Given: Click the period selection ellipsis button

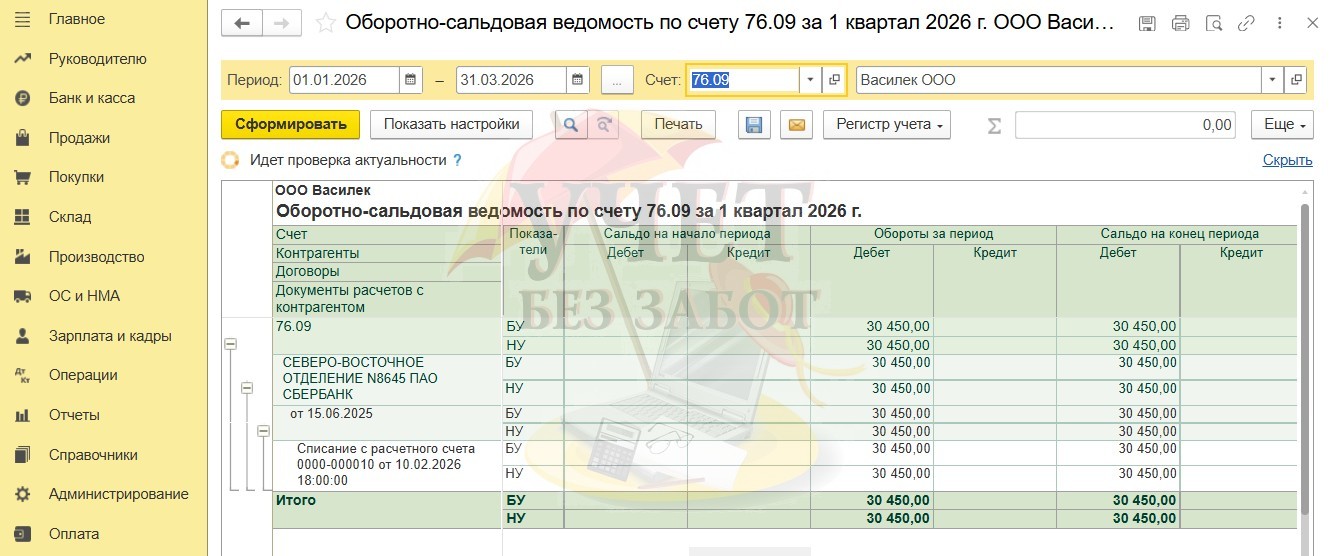Looking at the screenshot, I should point(617,80).
